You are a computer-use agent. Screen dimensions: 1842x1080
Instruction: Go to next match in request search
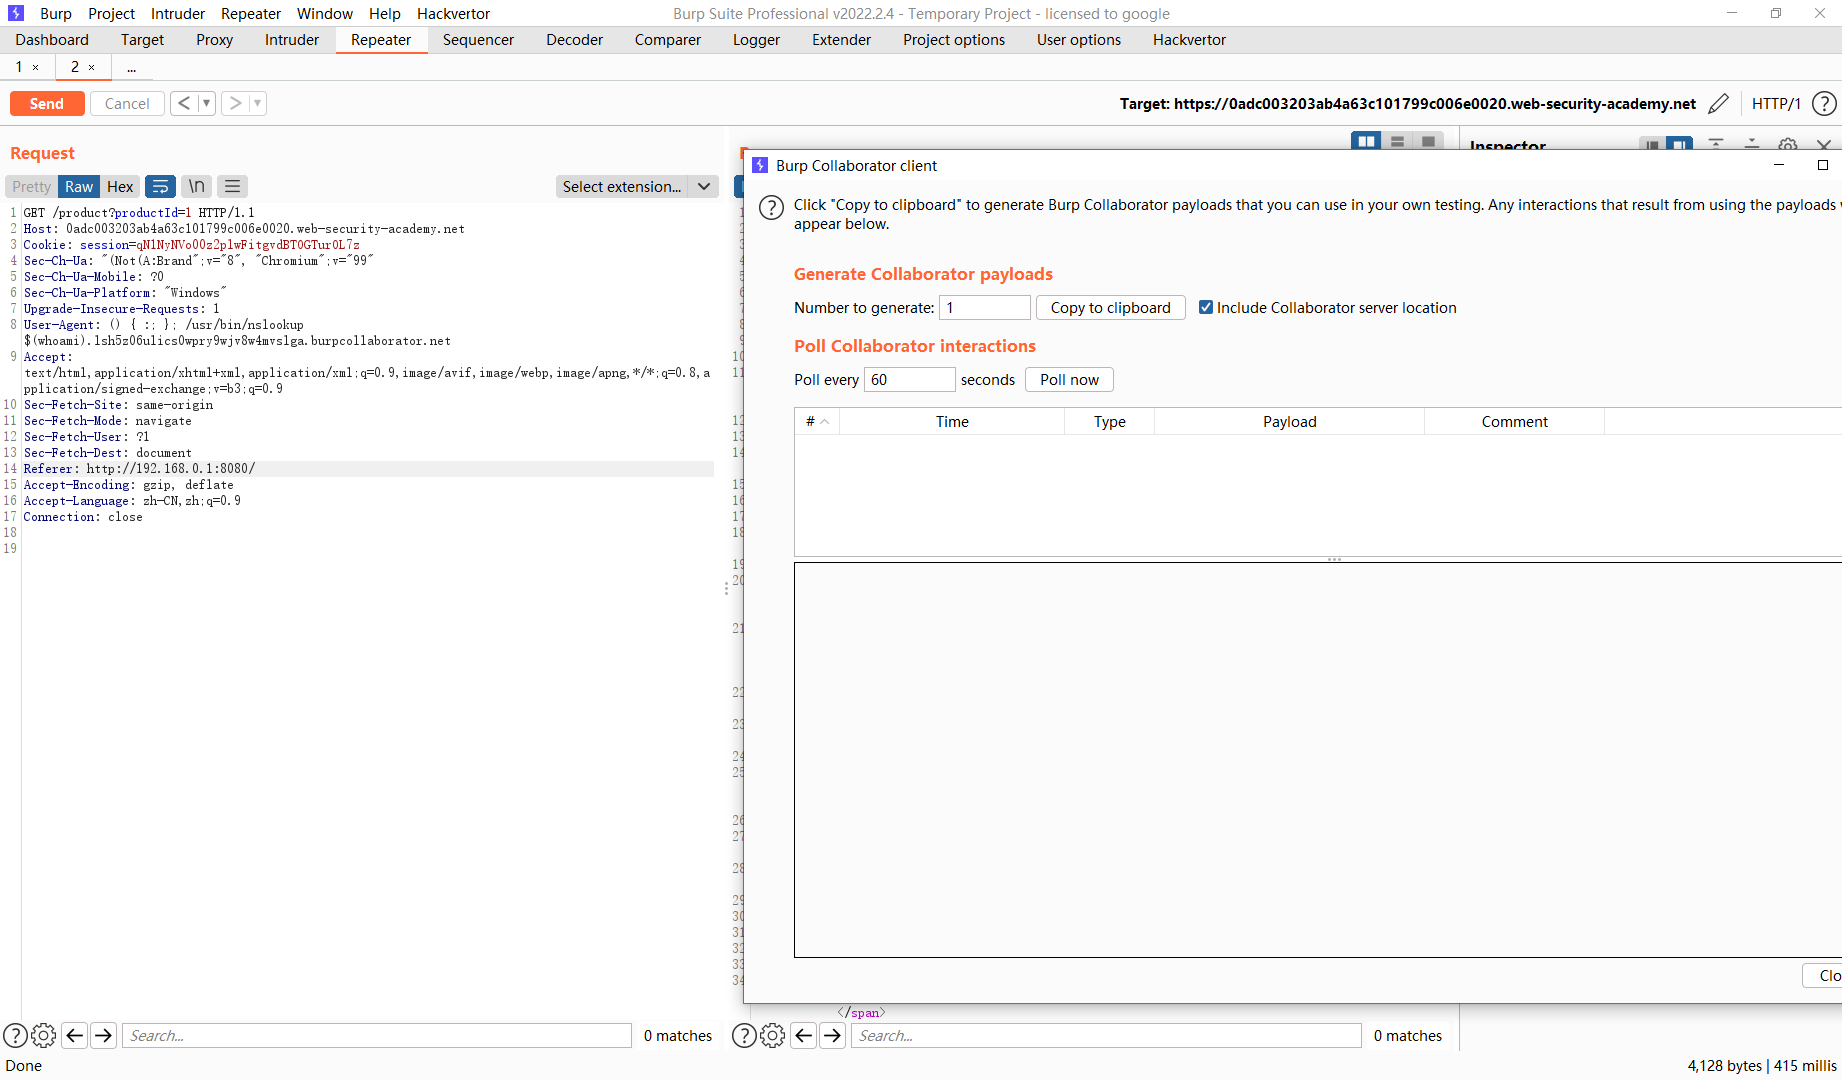(103, 1035)
